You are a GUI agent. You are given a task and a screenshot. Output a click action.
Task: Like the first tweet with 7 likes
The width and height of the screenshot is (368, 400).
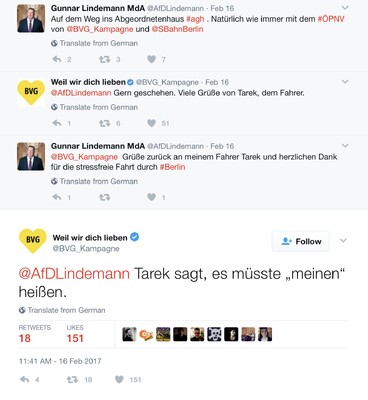[151, 59]
